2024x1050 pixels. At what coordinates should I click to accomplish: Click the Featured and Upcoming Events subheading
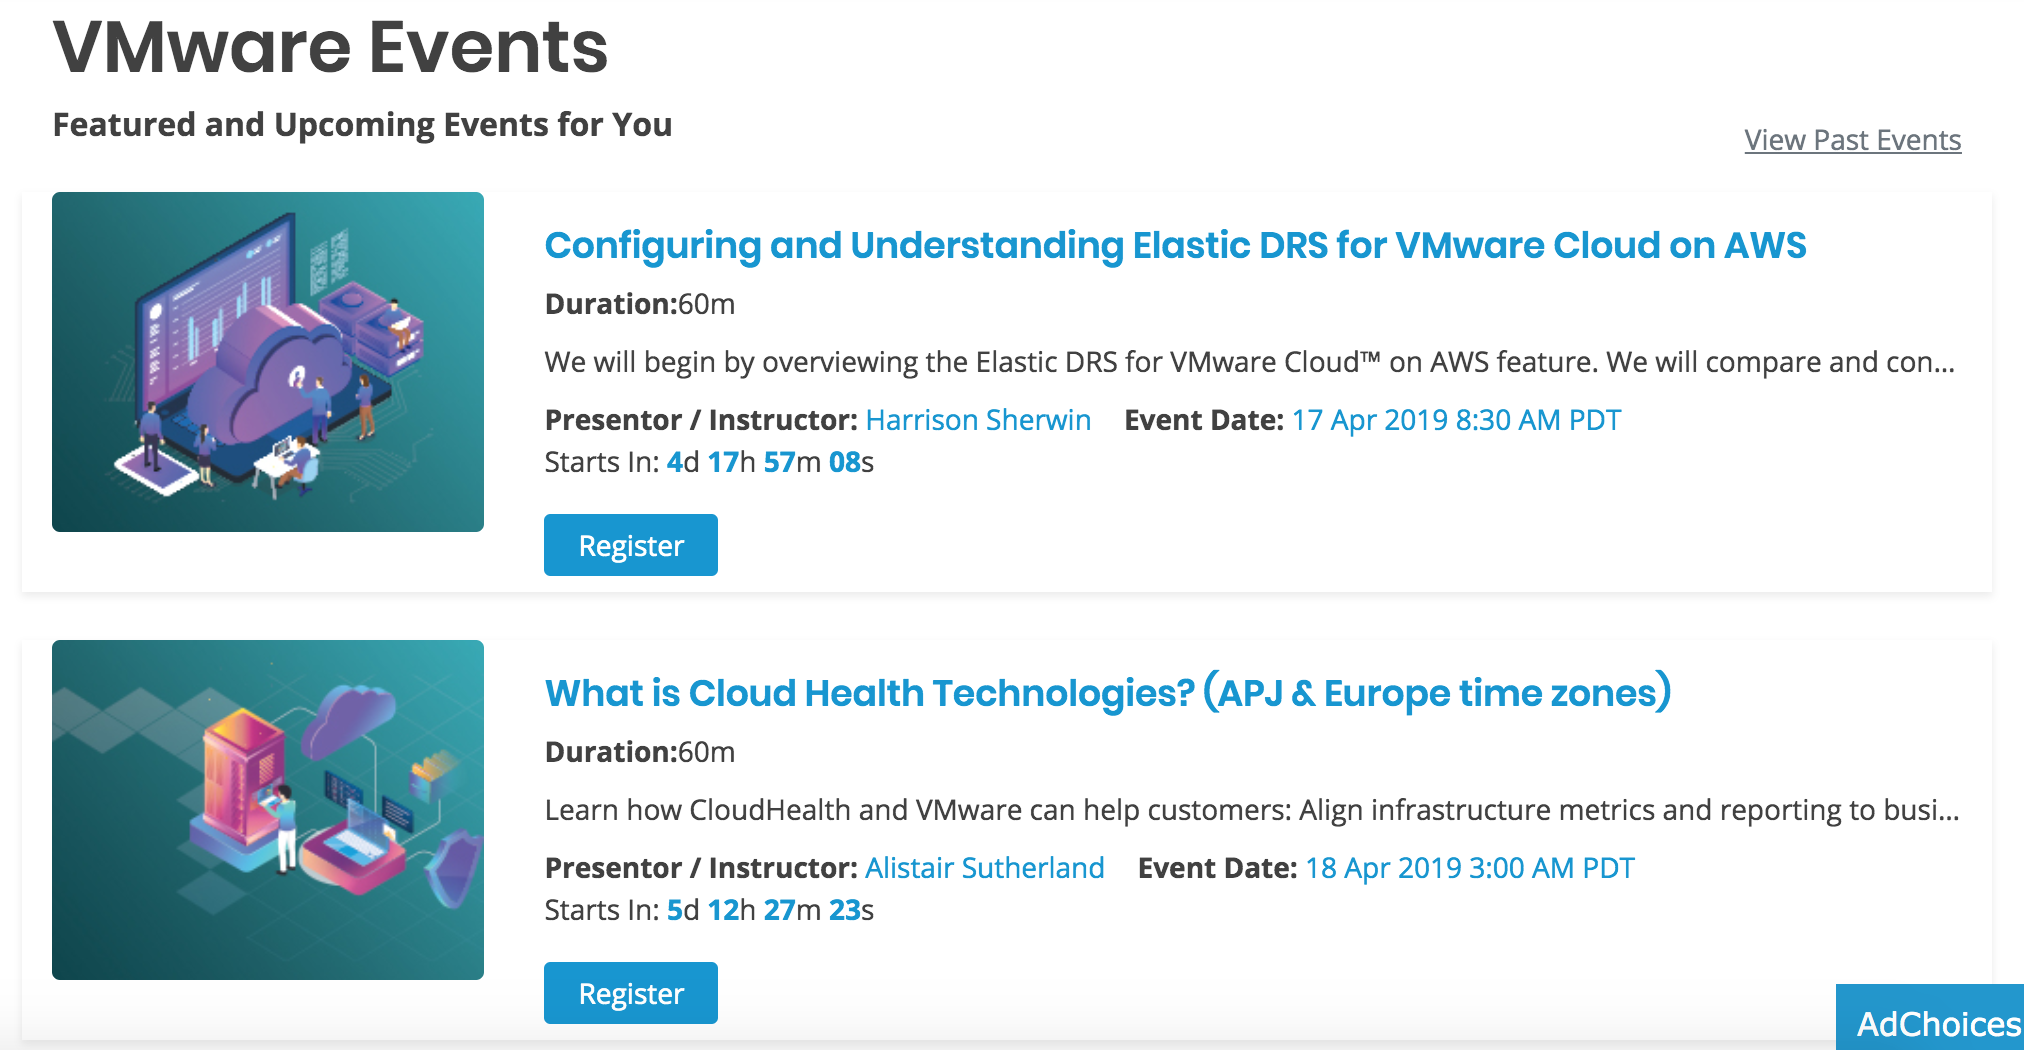tap(362, 125)
